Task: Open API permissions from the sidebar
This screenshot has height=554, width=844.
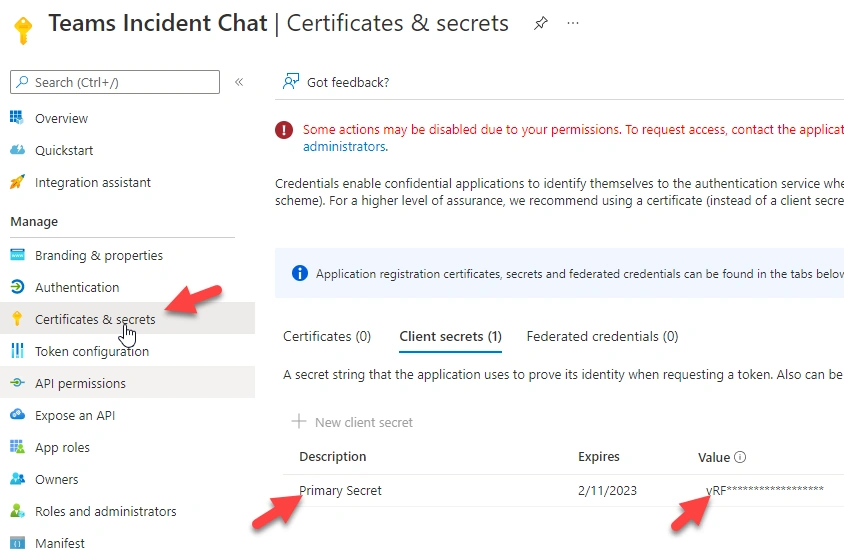Action: pos(128,383)
